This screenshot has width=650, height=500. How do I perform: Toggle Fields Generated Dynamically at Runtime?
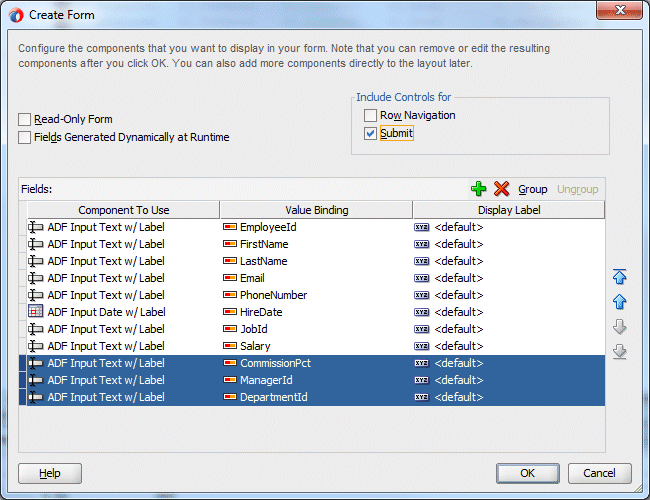(24, 137)
